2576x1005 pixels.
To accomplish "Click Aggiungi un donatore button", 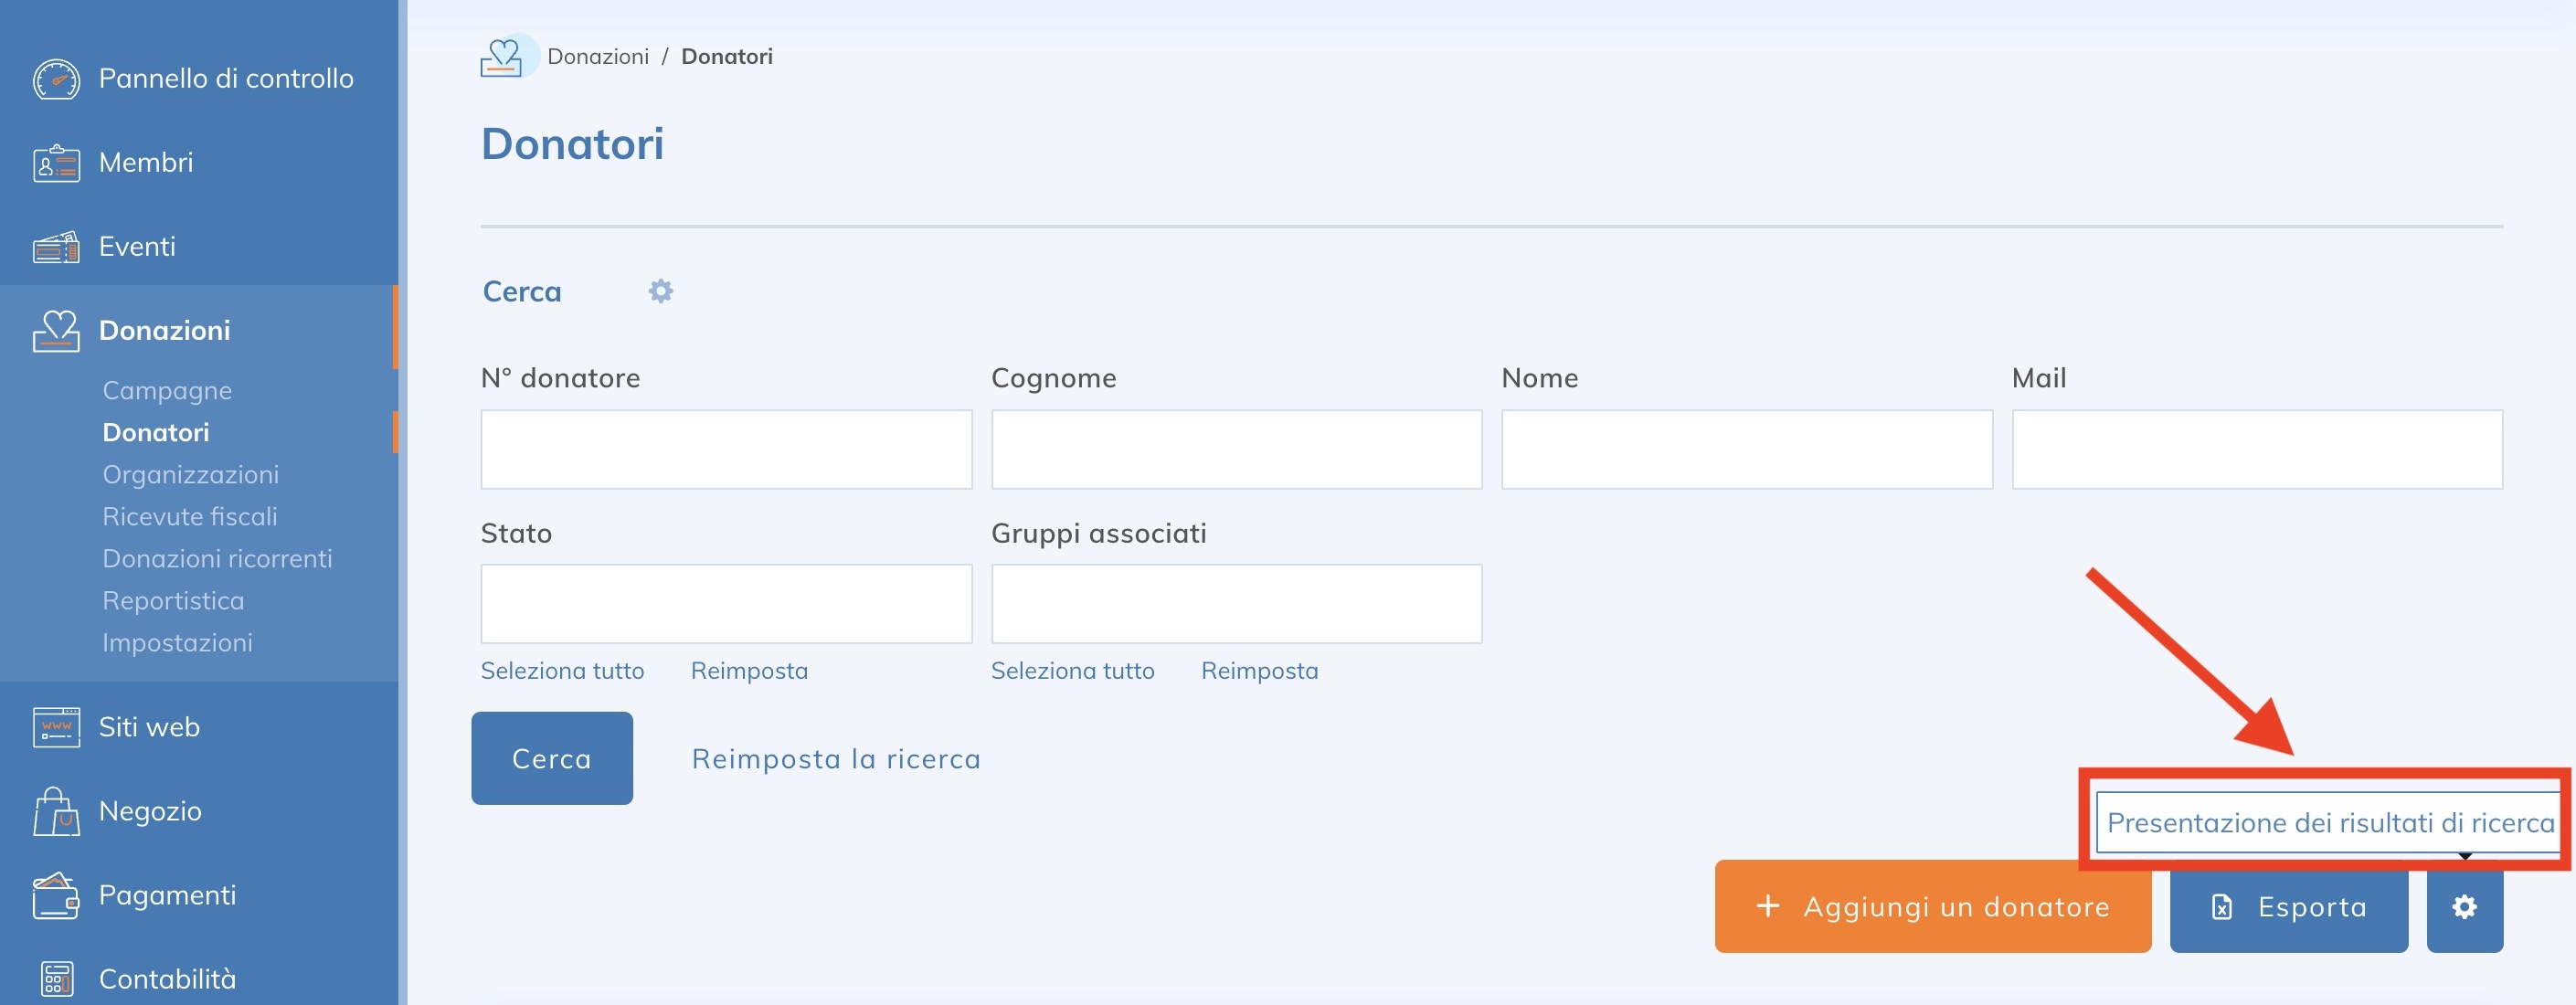I will [1932, 907].
